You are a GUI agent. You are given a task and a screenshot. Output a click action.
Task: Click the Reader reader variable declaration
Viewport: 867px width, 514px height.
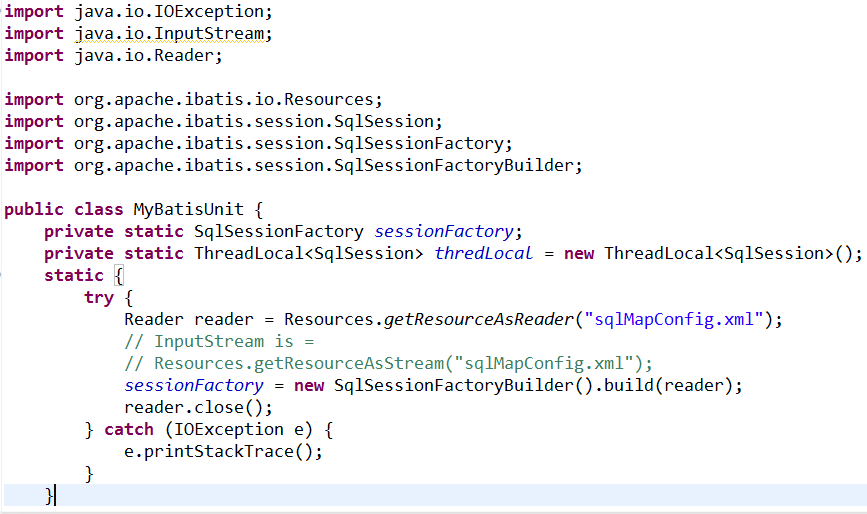click(x=189, y=319)
